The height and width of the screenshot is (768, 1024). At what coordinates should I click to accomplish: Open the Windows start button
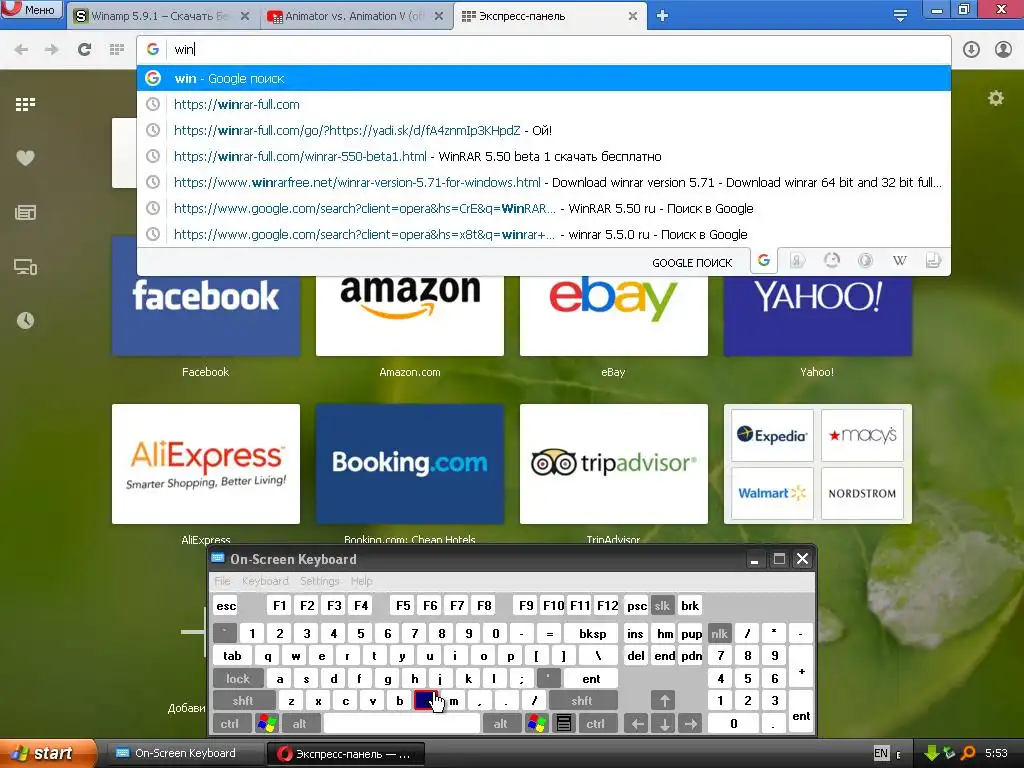coord(48,754)
